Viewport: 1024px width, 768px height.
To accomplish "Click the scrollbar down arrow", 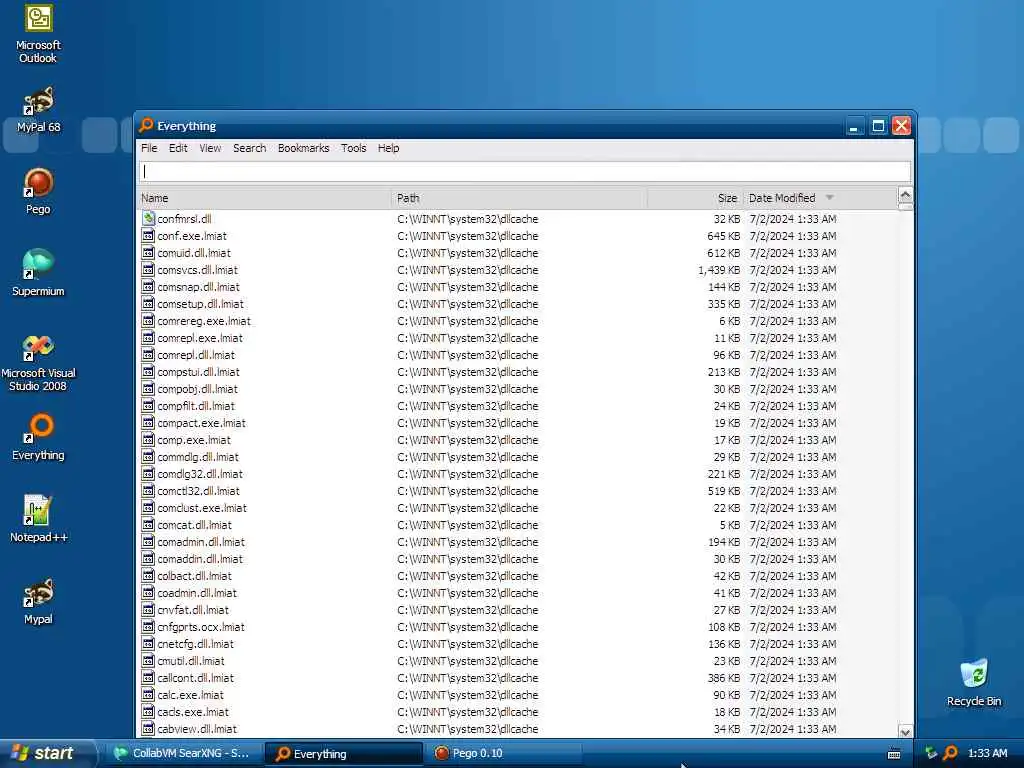I will [x=905, y=731].
